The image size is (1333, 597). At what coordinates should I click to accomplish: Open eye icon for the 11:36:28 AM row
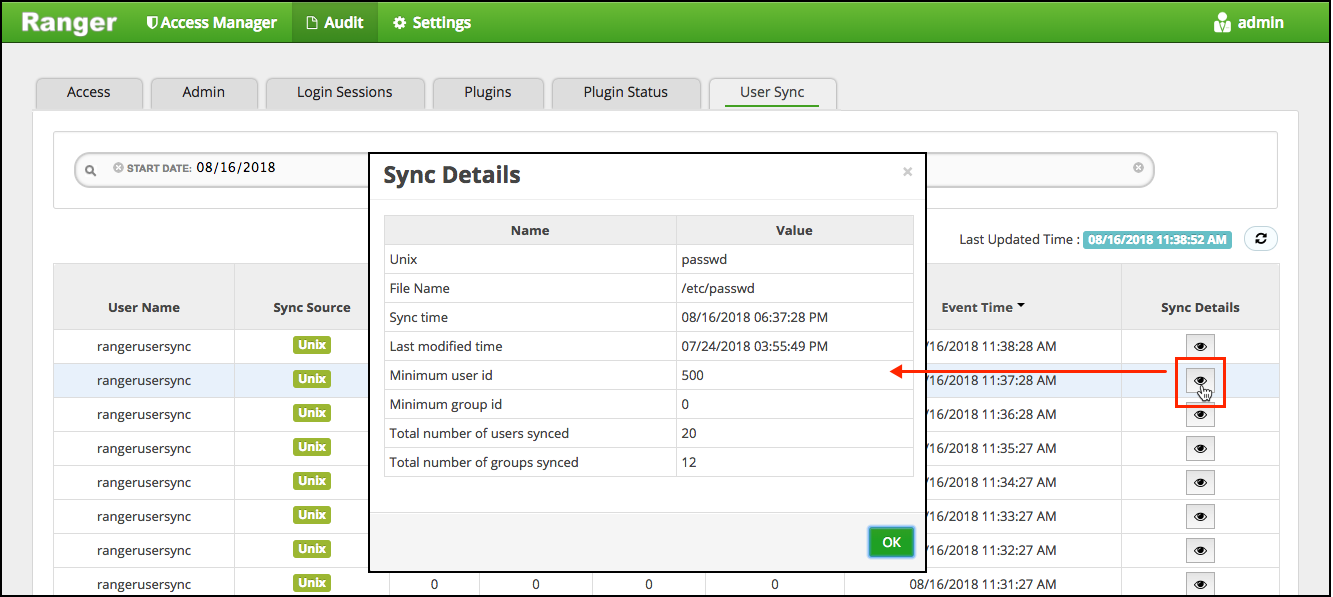[x=1200, y=414]
